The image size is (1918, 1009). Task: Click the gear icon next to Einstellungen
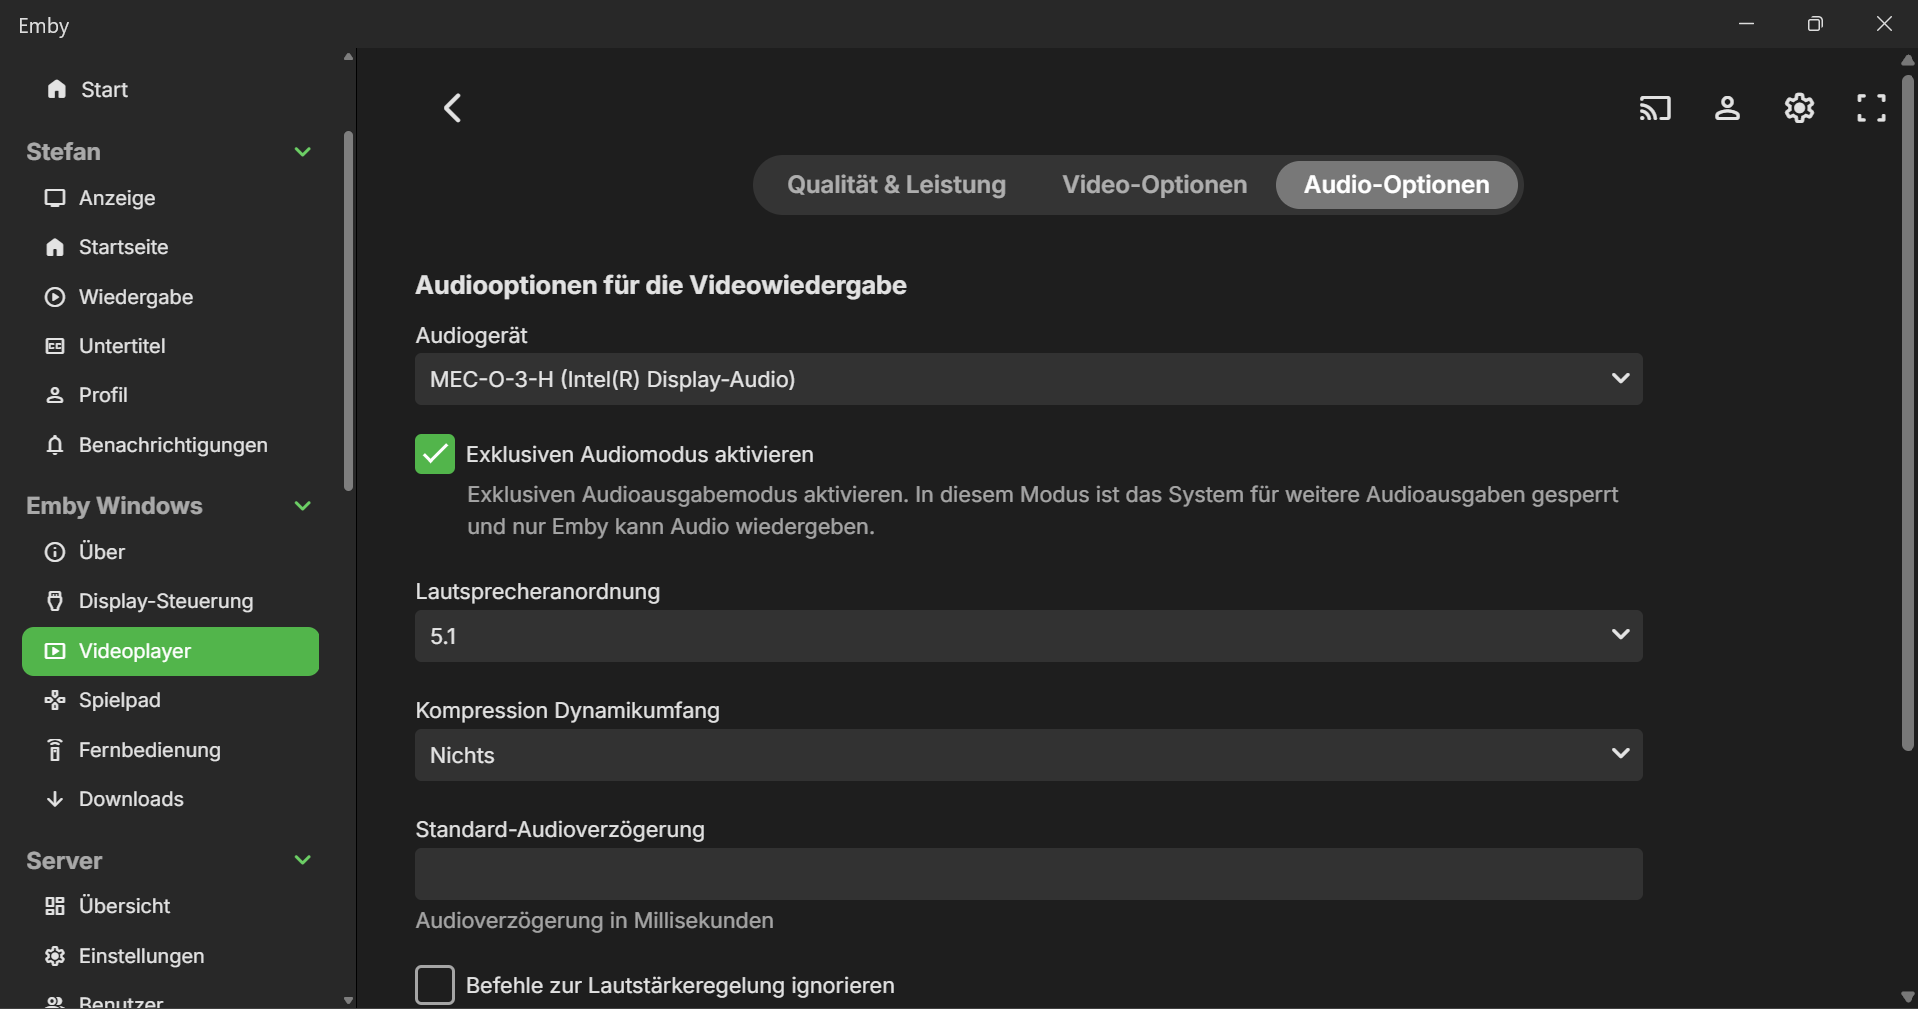click(55, 956)
